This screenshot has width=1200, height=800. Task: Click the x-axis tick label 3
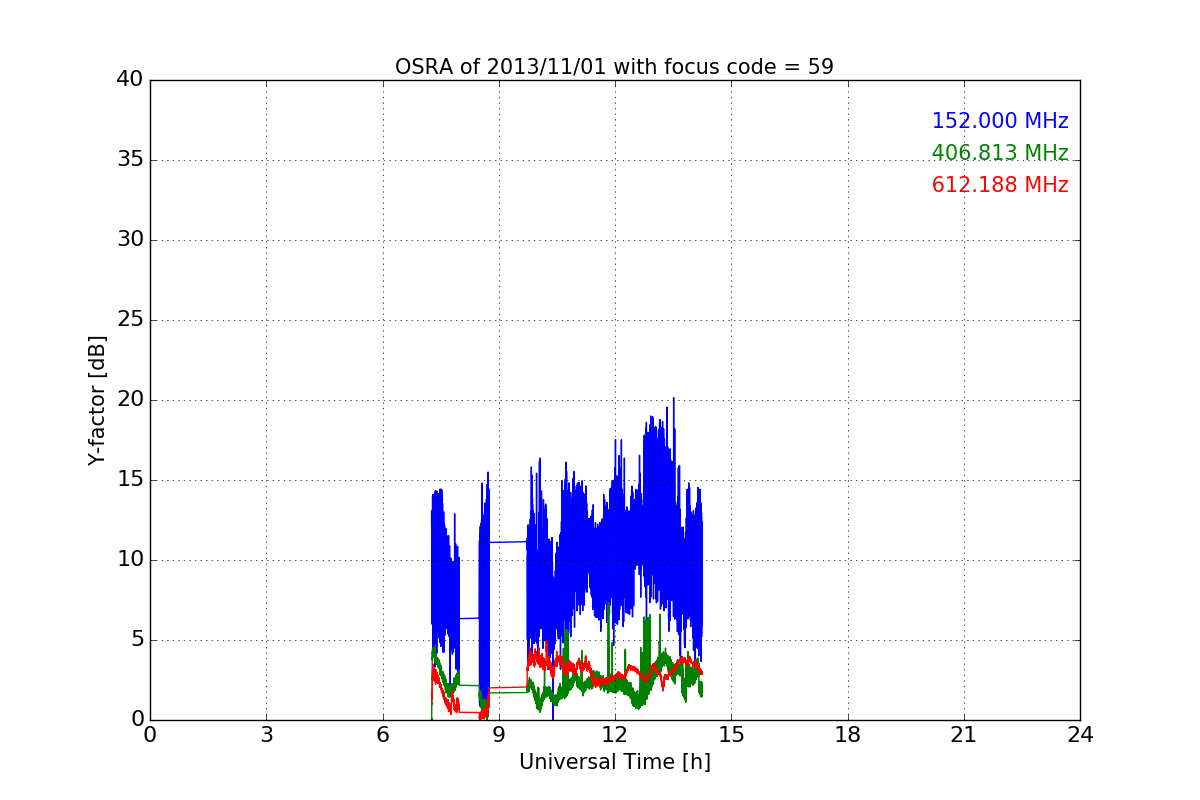tap(266, 734)
